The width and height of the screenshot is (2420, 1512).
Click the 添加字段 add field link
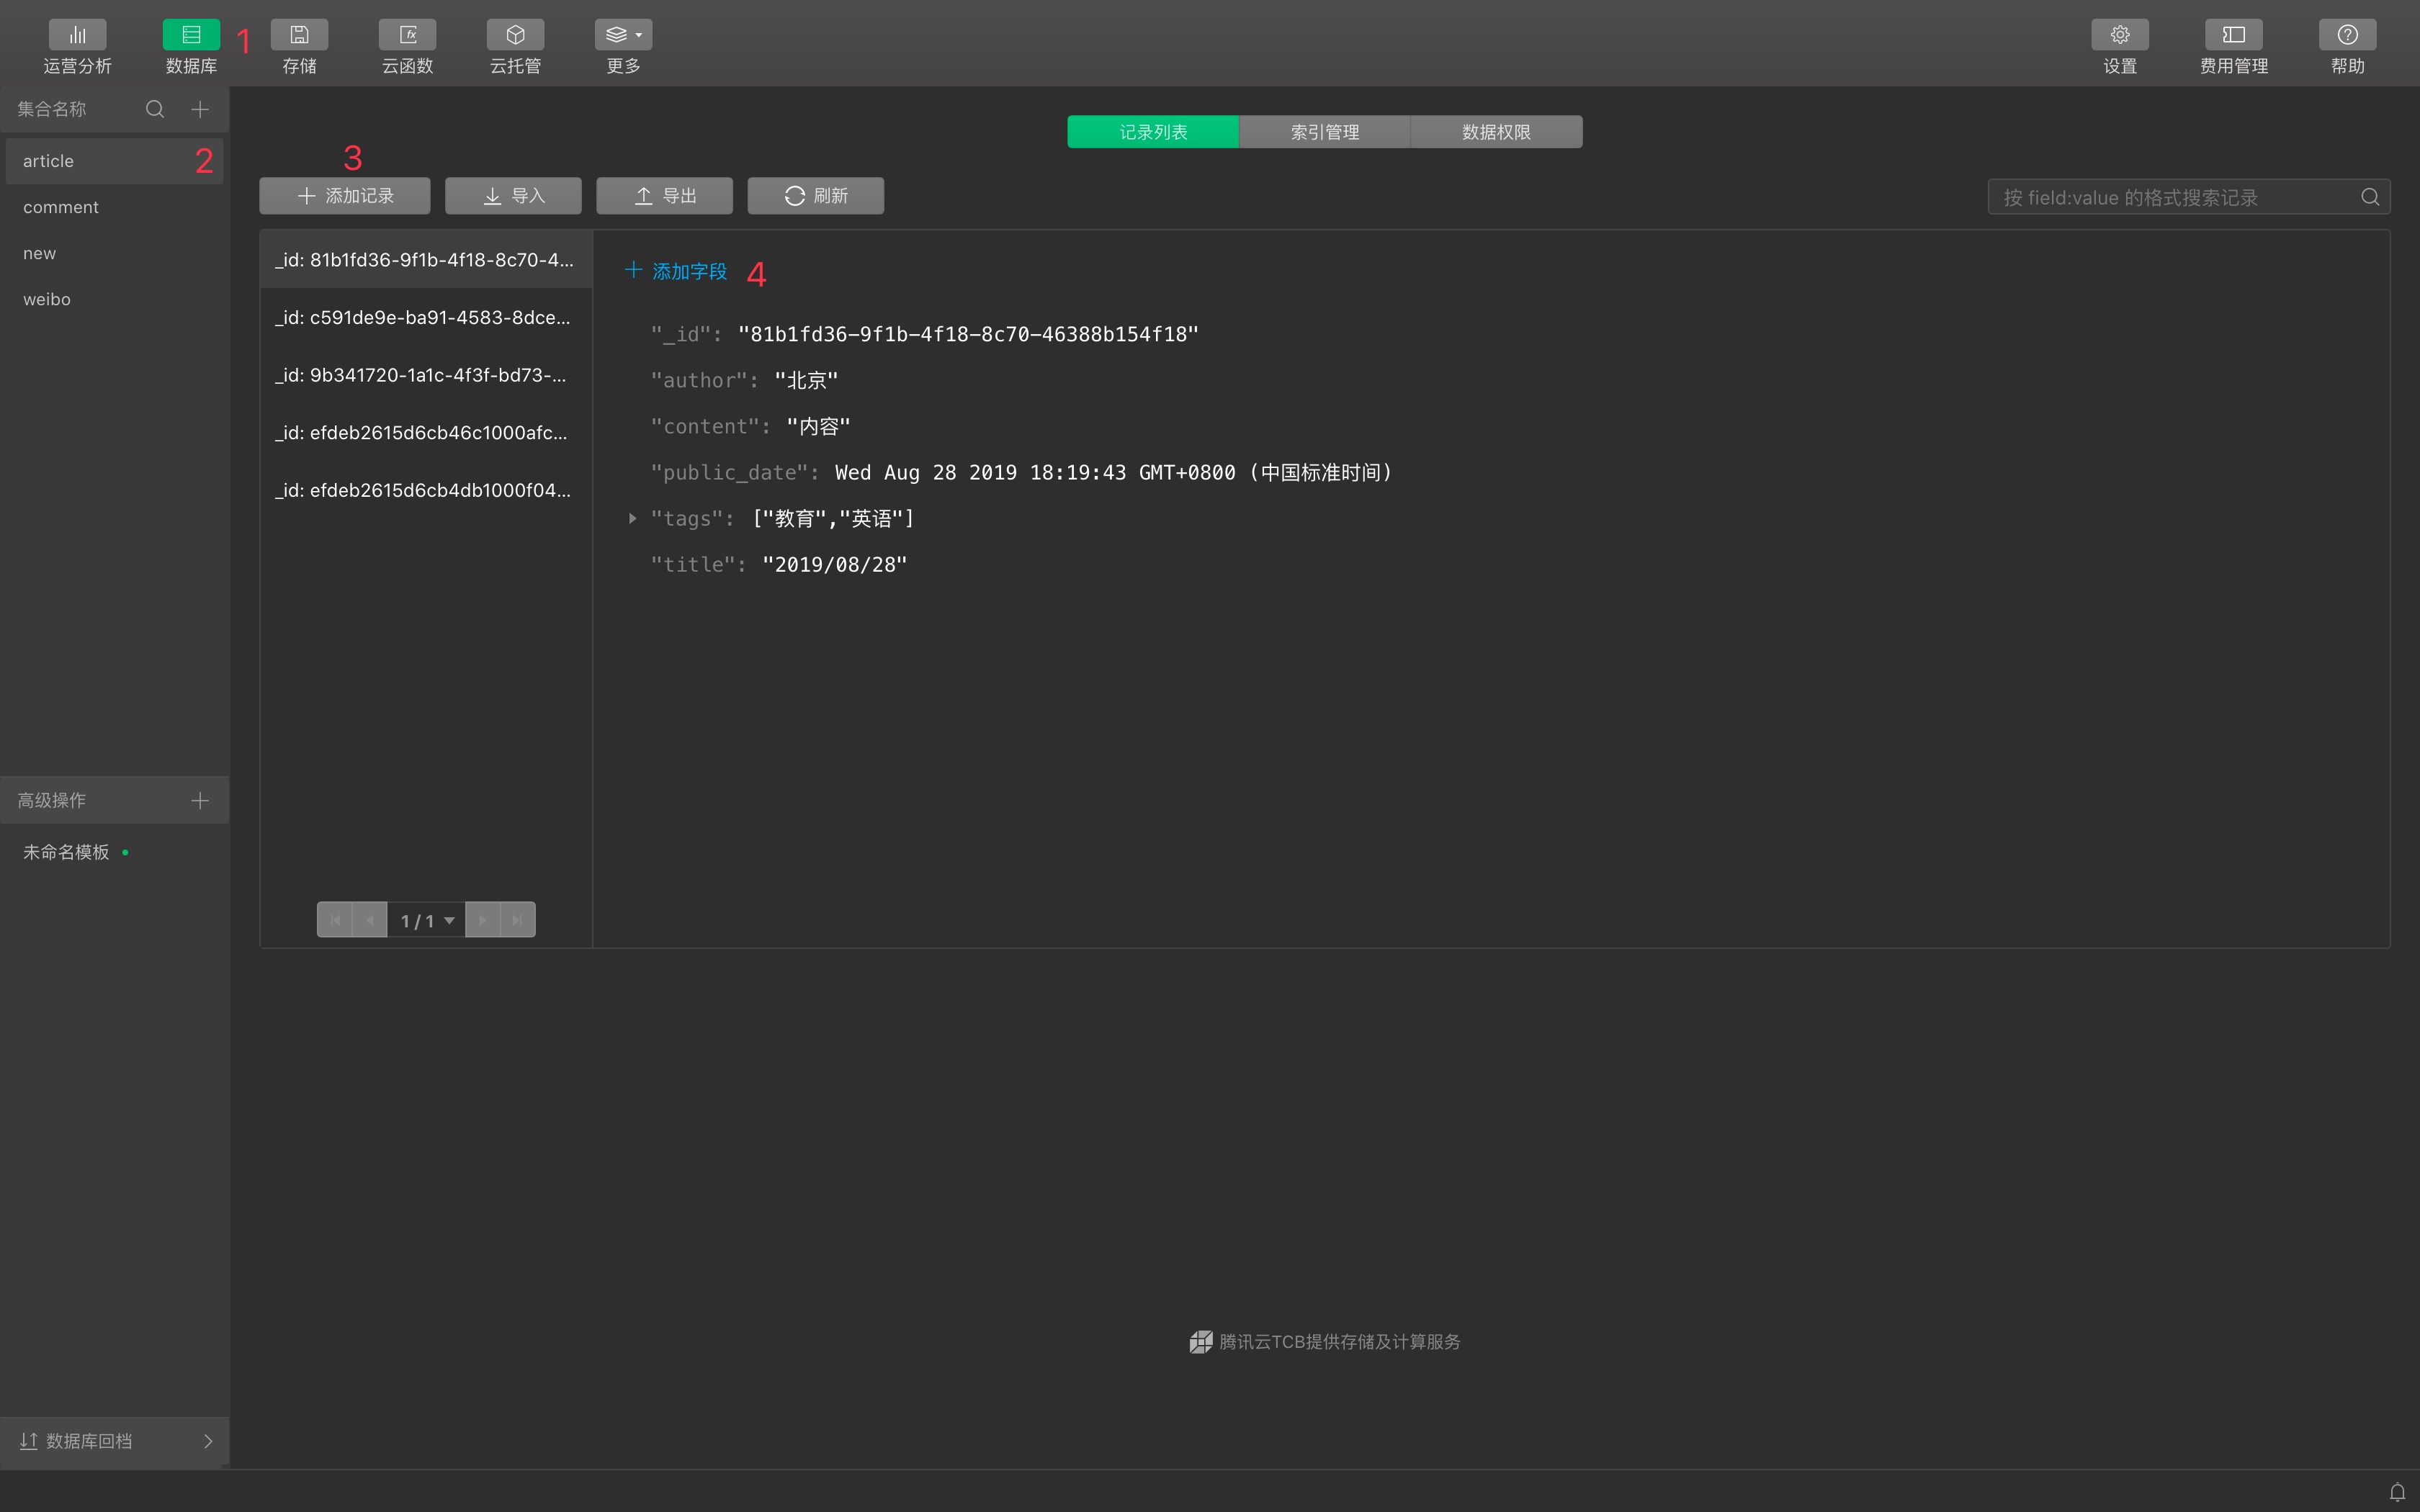676,271
